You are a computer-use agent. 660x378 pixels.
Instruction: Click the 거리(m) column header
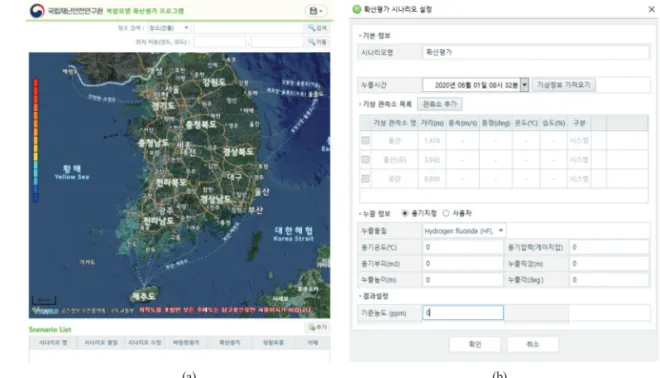click(432, 123)
